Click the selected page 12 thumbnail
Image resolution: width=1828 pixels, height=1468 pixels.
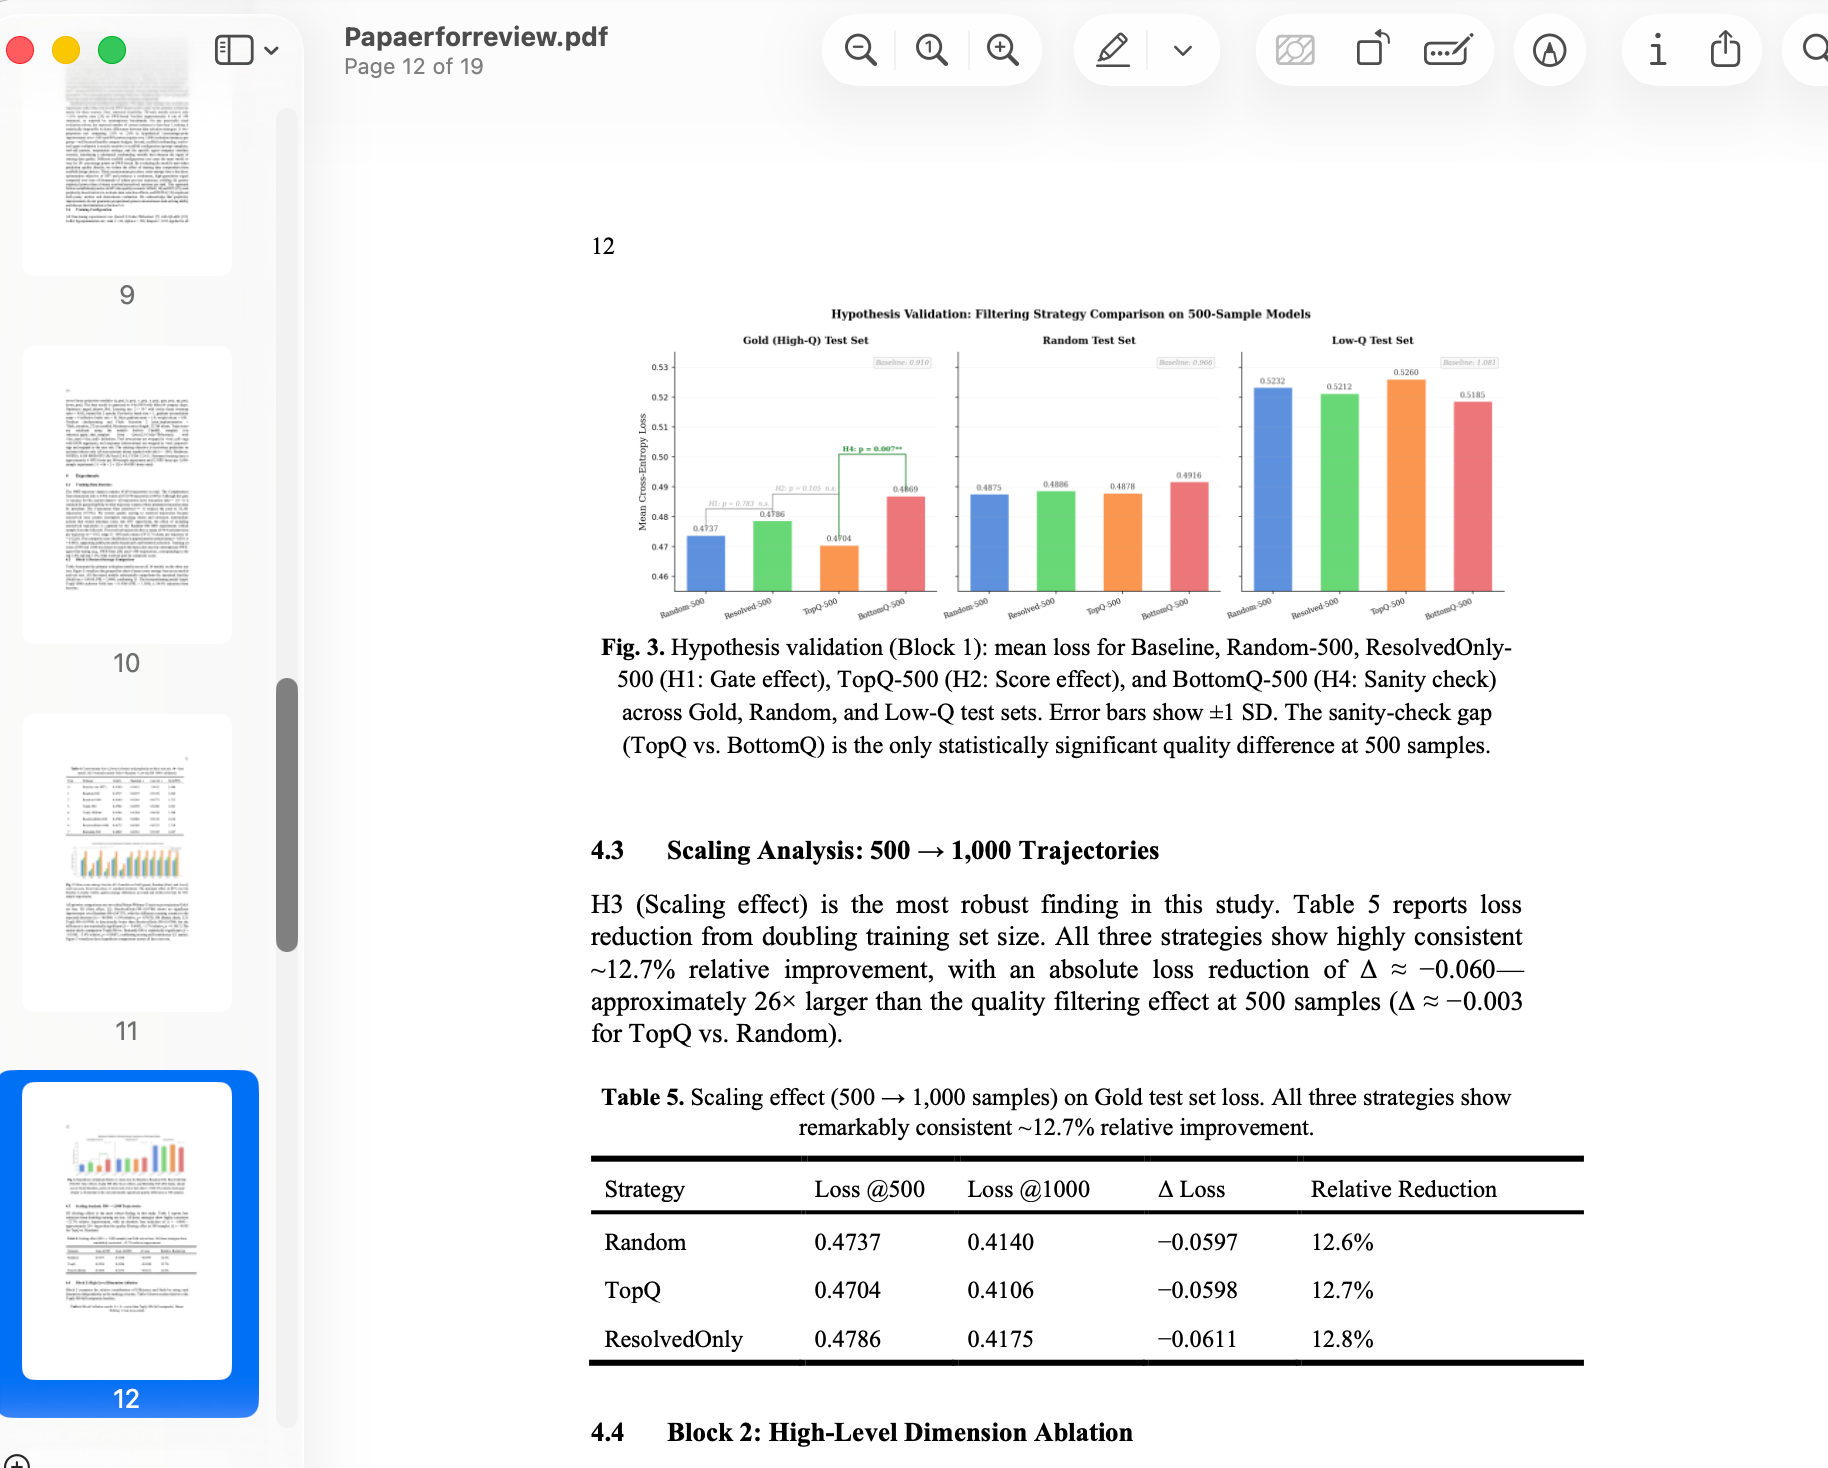(x=127, y=1230)
